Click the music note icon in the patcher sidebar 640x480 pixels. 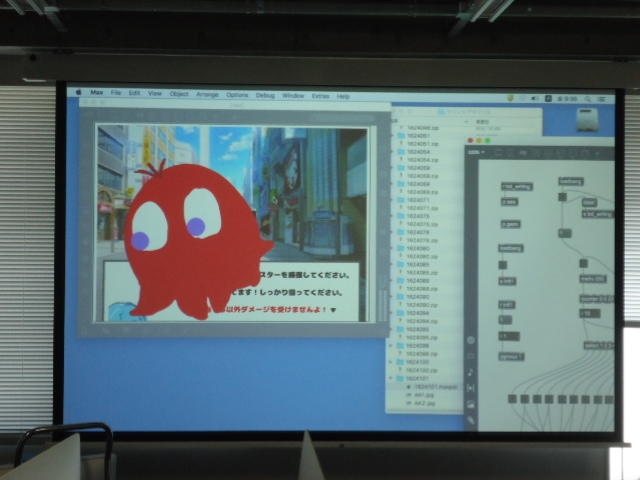click(471, 372)
